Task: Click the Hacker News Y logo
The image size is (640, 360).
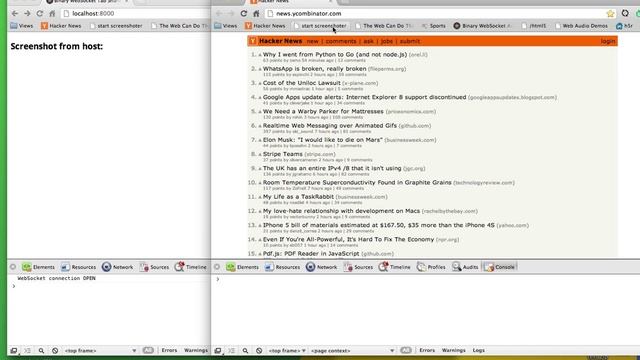Action: coord(253,41)
